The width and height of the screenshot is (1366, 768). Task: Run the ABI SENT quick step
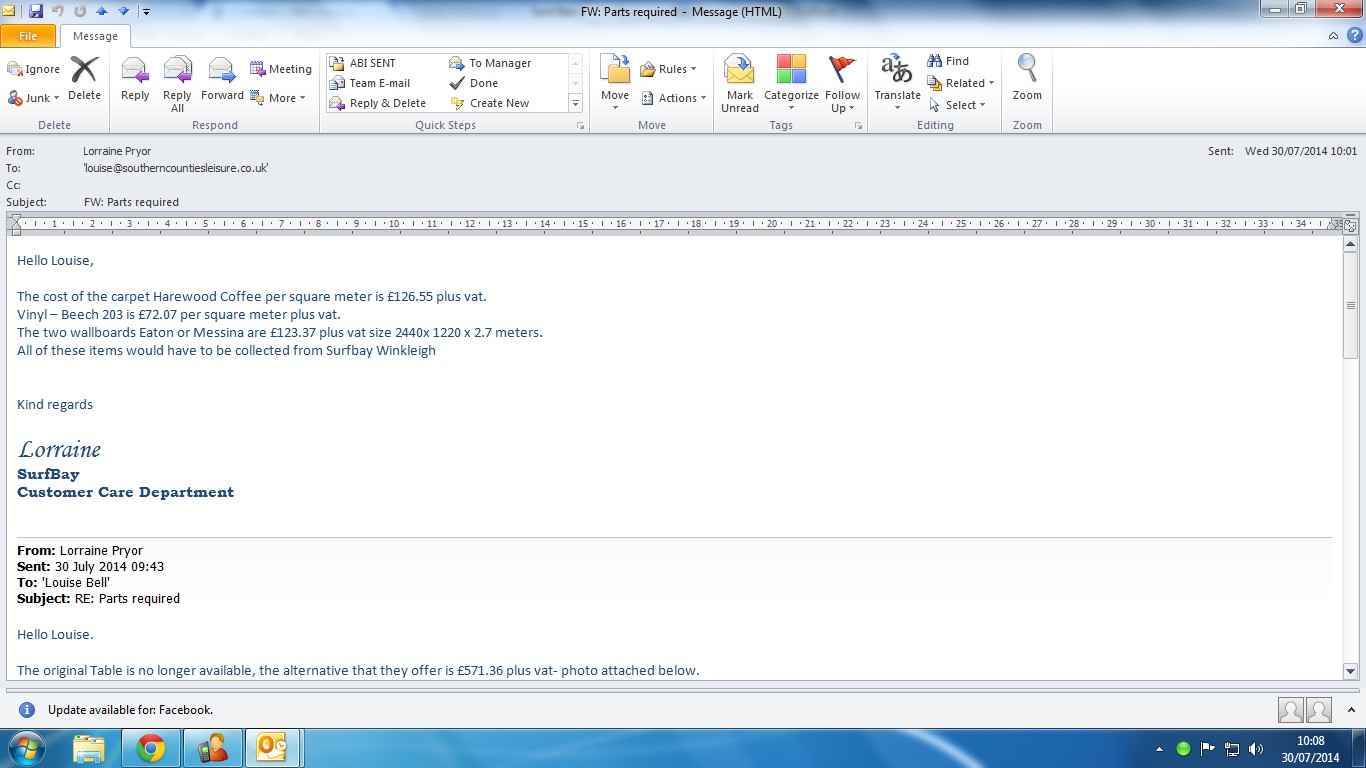[x=363, y=63]
